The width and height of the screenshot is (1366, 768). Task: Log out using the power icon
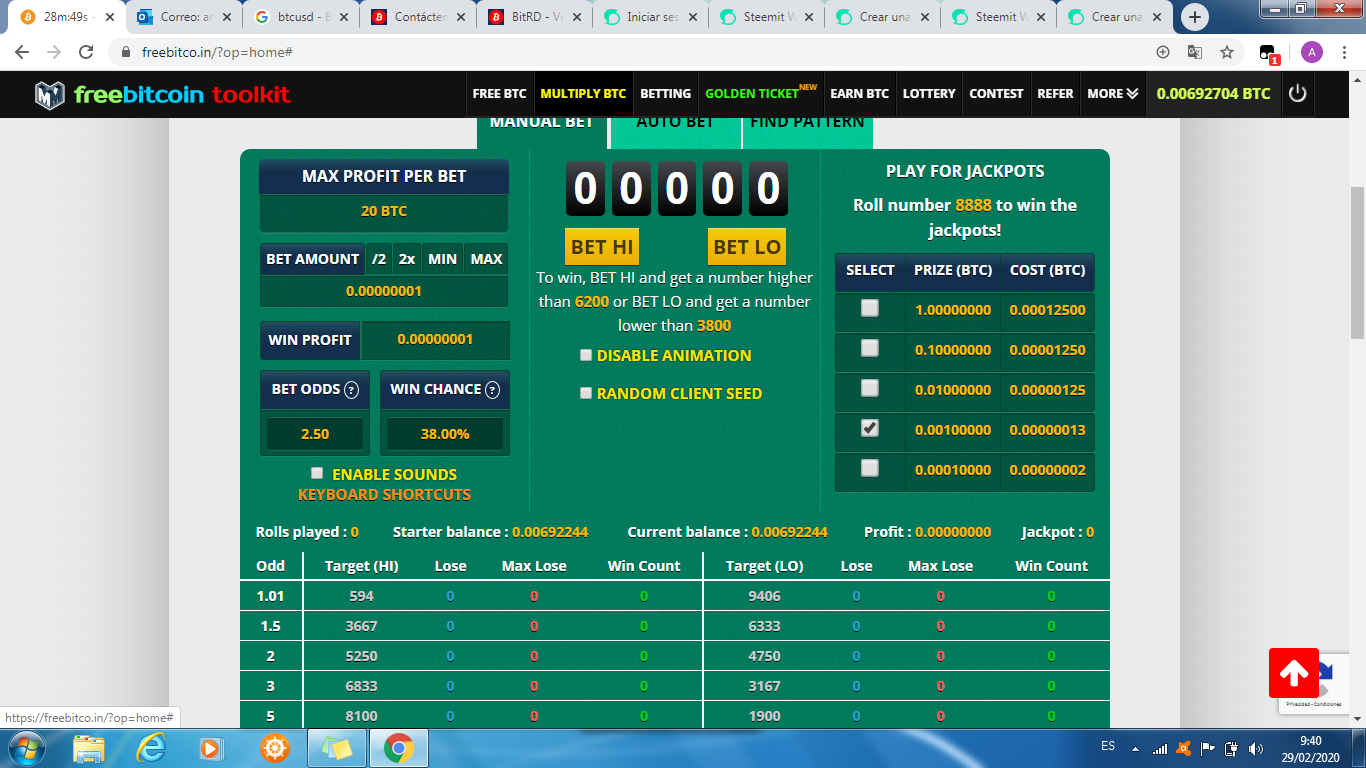coord(1297,93)
